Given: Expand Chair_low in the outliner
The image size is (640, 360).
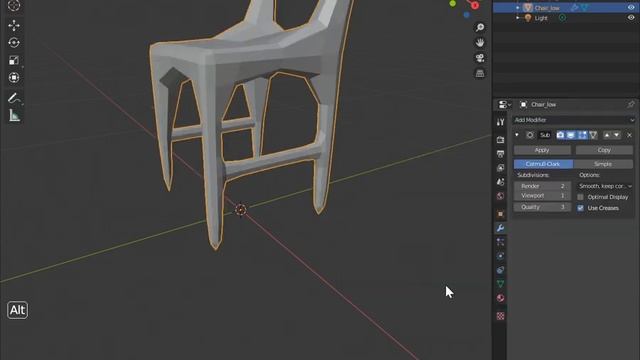Looking at the screenshot, I should (518, 8).
